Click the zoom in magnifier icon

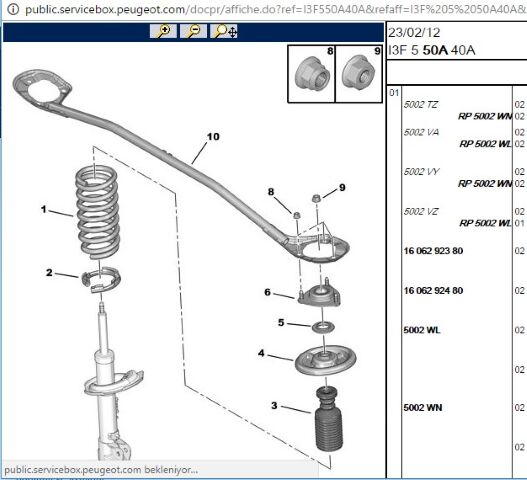(x=163, y=31)
